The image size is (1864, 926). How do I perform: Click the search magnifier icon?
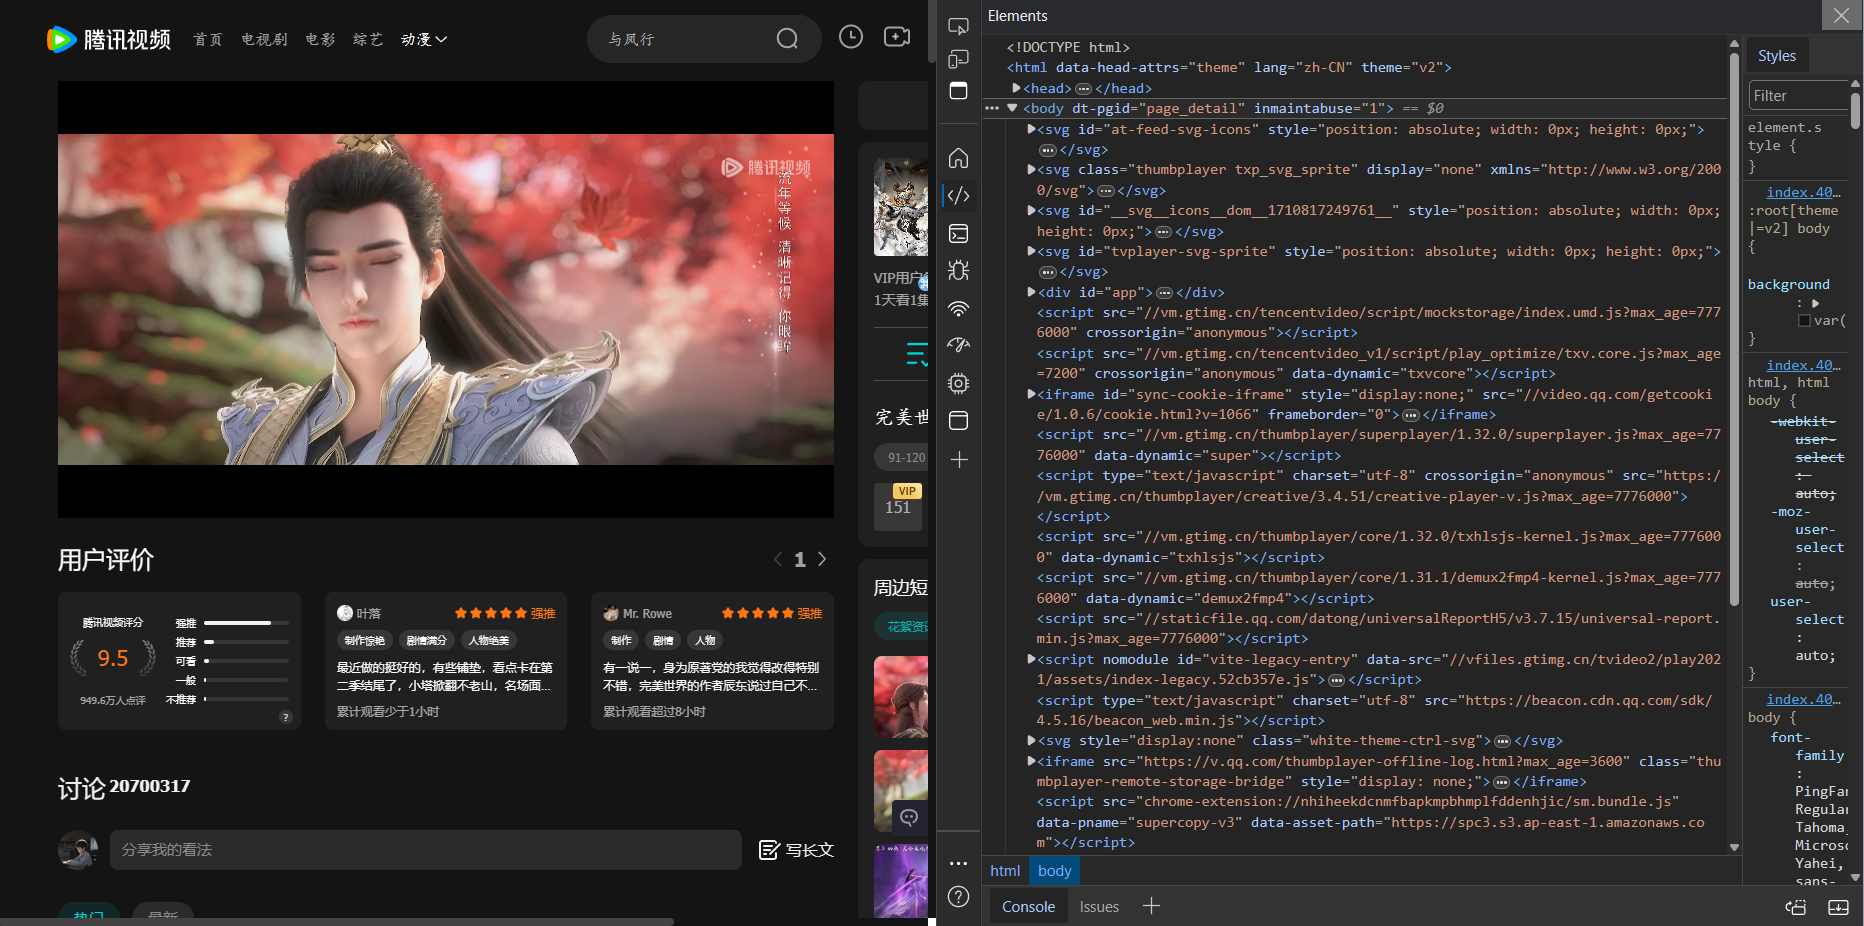pyautogui.click(x=787, y=39)
